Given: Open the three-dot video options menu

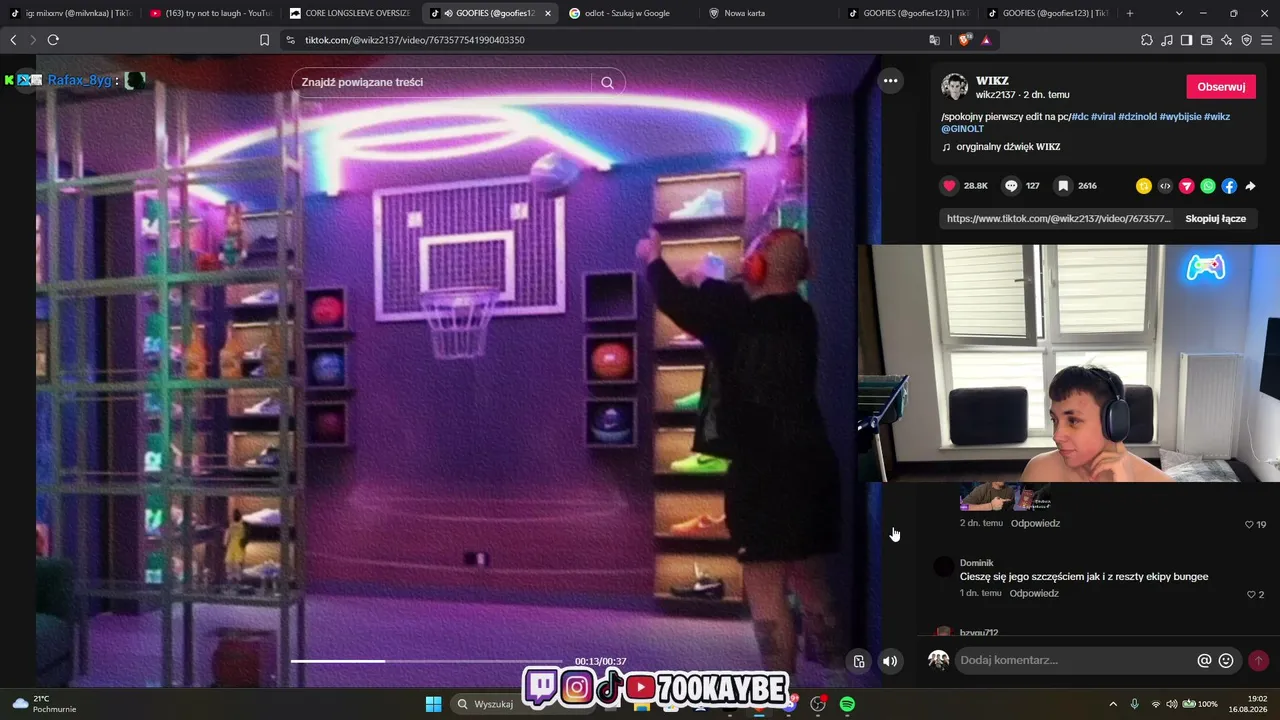Looking at the screenshot, I should [x=890, y=81].
